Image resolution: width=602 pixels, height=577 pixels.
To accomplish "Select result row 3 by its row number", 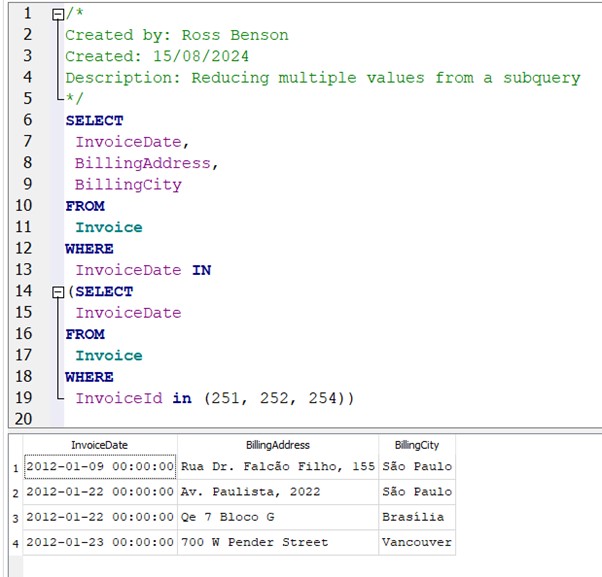I will 15,517.
